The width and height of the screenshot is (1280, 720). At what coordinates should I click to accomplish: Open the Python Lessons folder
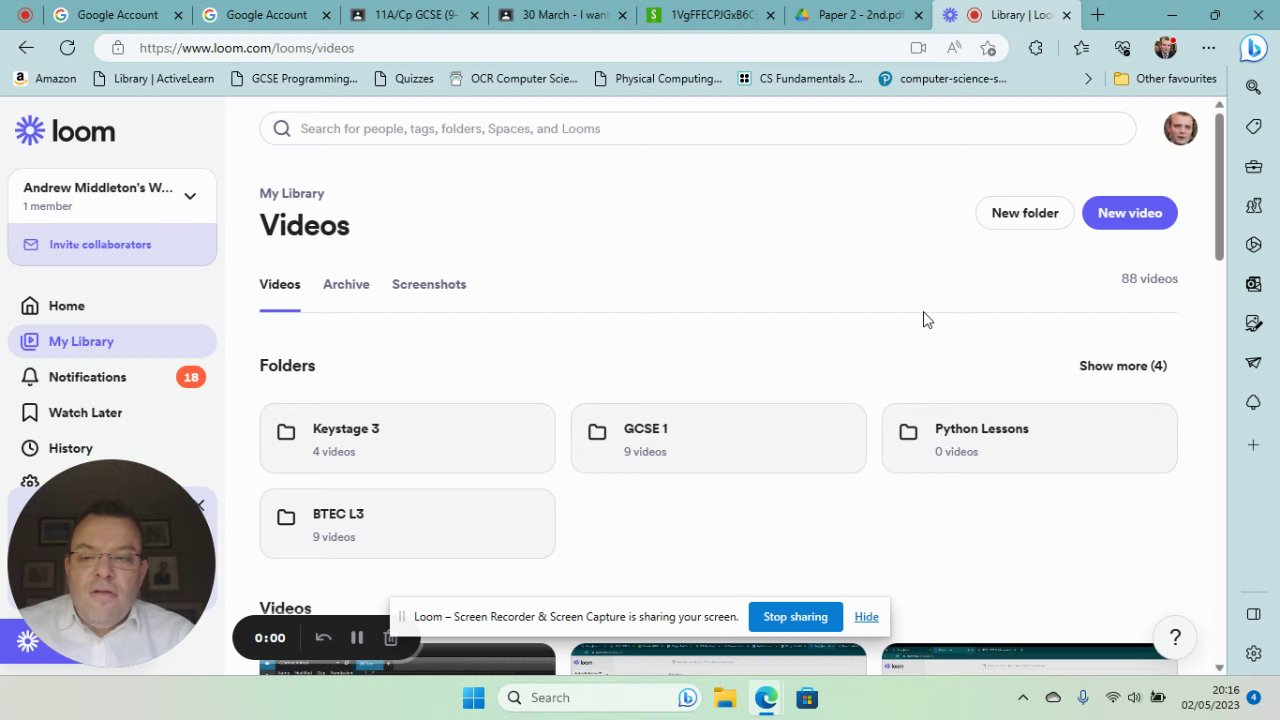[x=1029, y=438]
